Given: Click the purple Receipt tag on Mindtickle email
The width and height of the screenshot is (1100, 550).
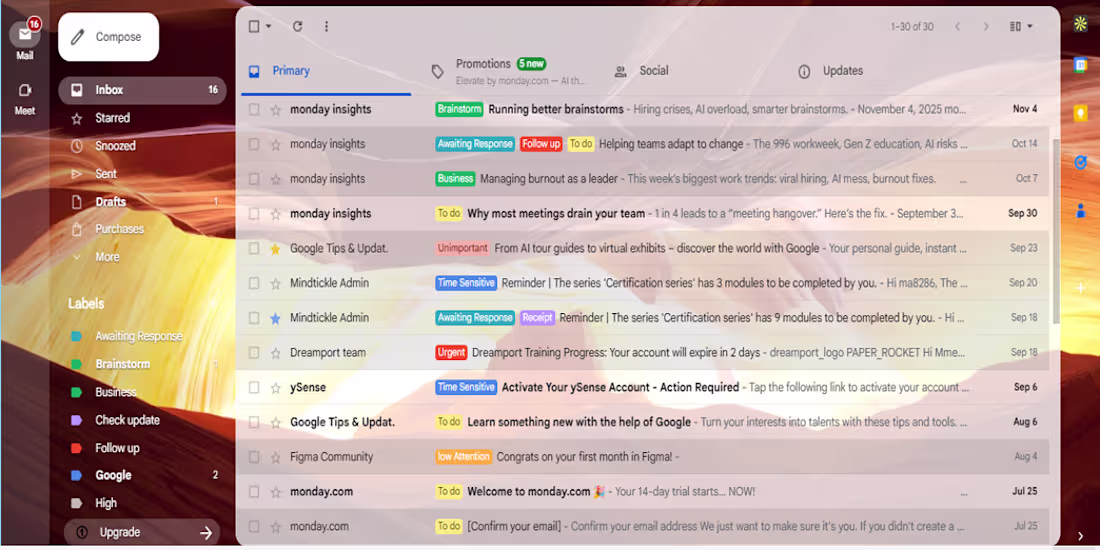Looking at the screenshot, I should (x=537, y=318).
